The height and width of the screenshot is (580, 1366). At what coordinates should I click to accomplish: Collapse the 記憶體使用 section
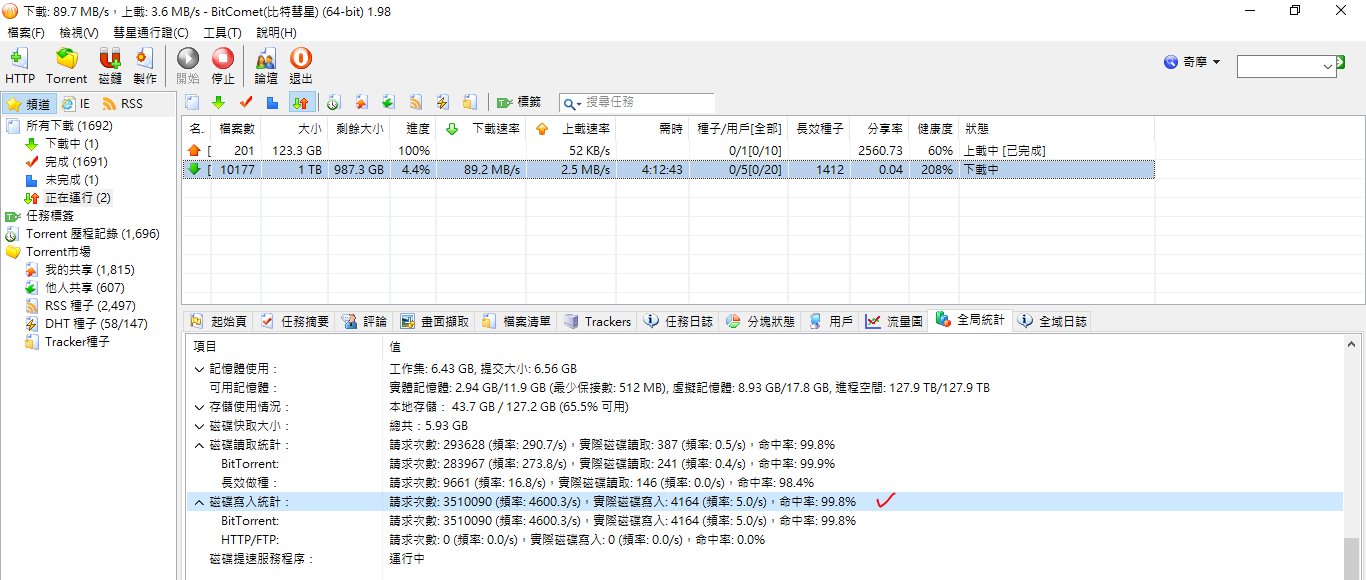pos(199,369)
